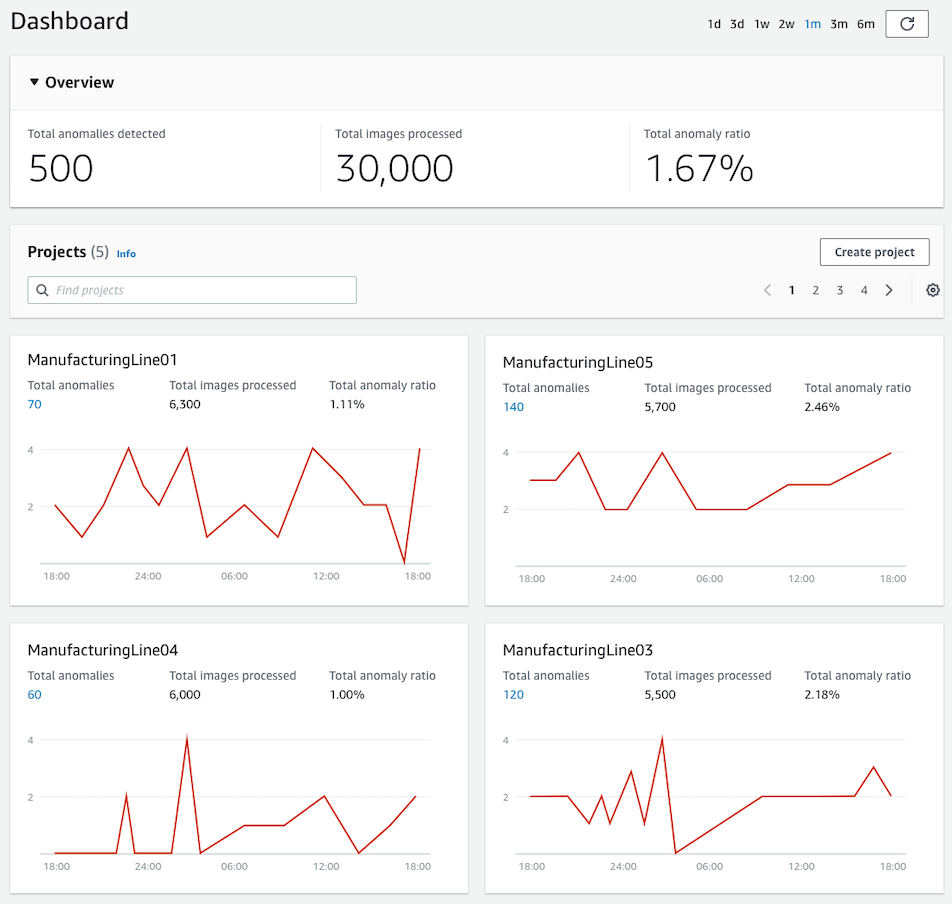Screen dimensions: 952x904
Task: Click the 5,700 images processed value
Action: [x=660, y=407]
